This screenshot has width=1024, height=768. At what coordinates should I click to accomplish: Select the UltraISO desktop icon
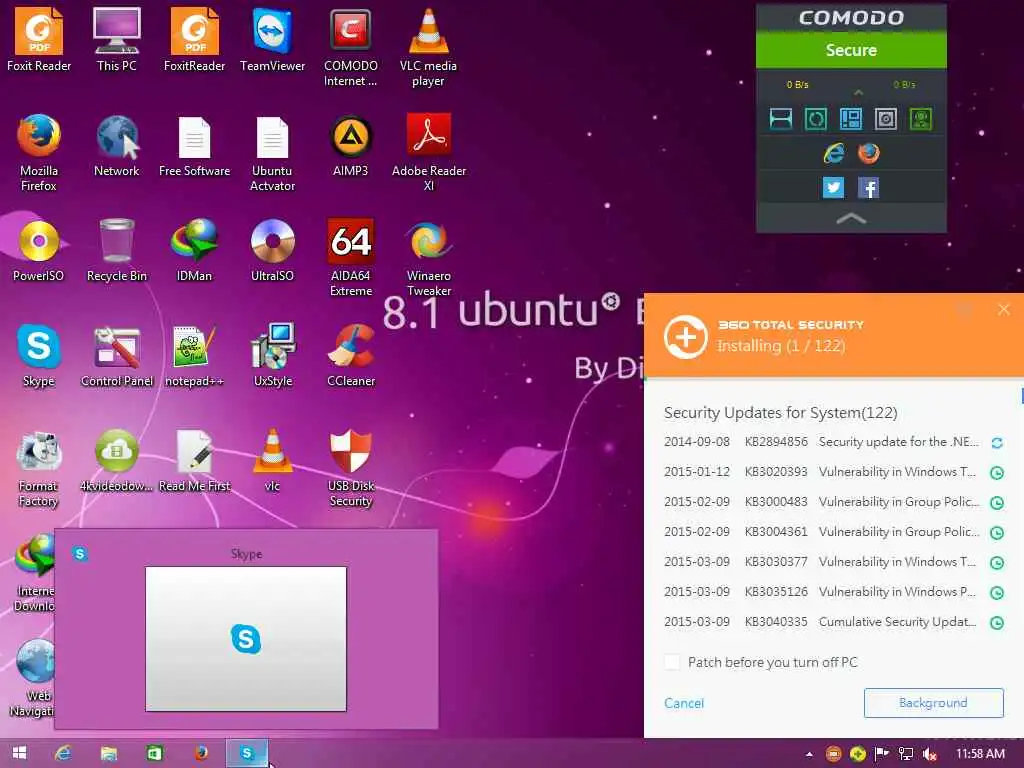(x=272, y=250)
